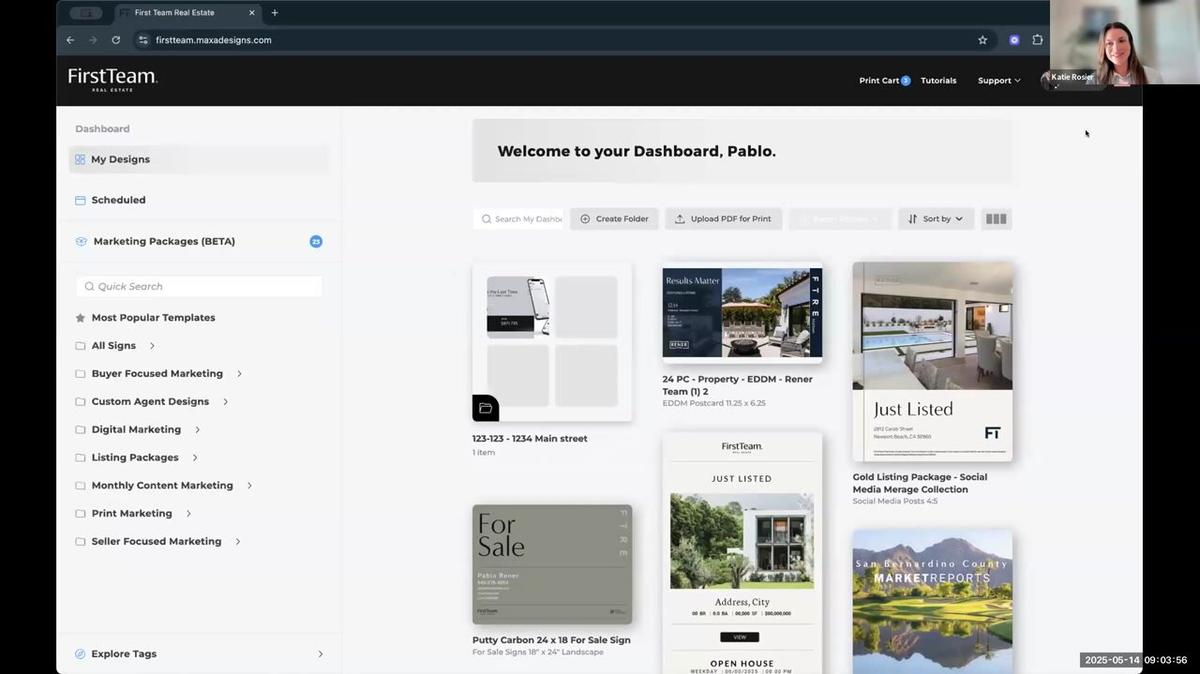Click the Seller Focused Marketing folder icon

[80, 542]
